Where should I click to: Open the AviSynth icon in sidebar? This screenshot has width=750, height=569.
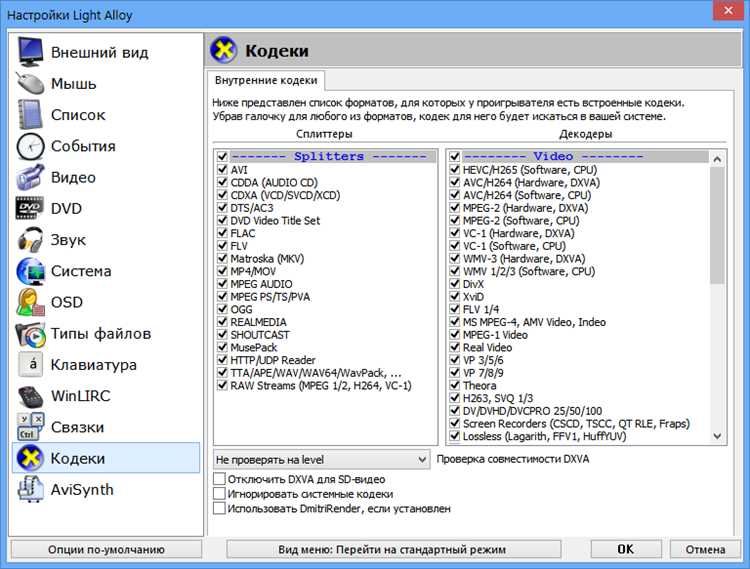30,489
